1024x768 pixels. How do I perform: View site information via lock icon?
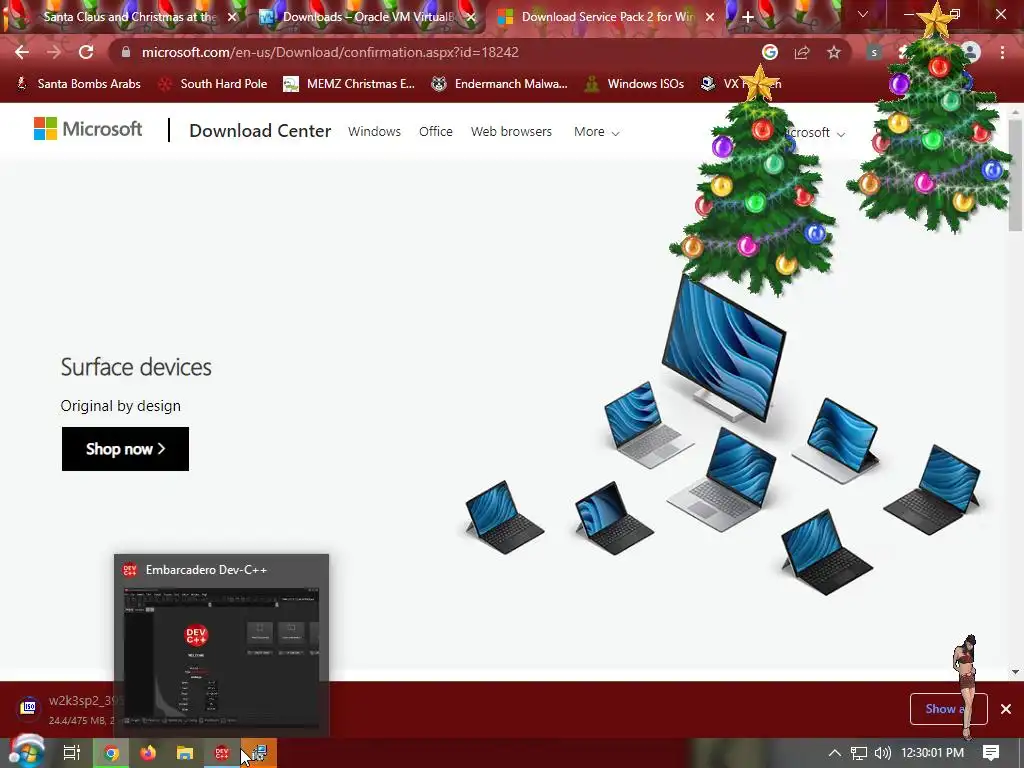tap(126, 52)
